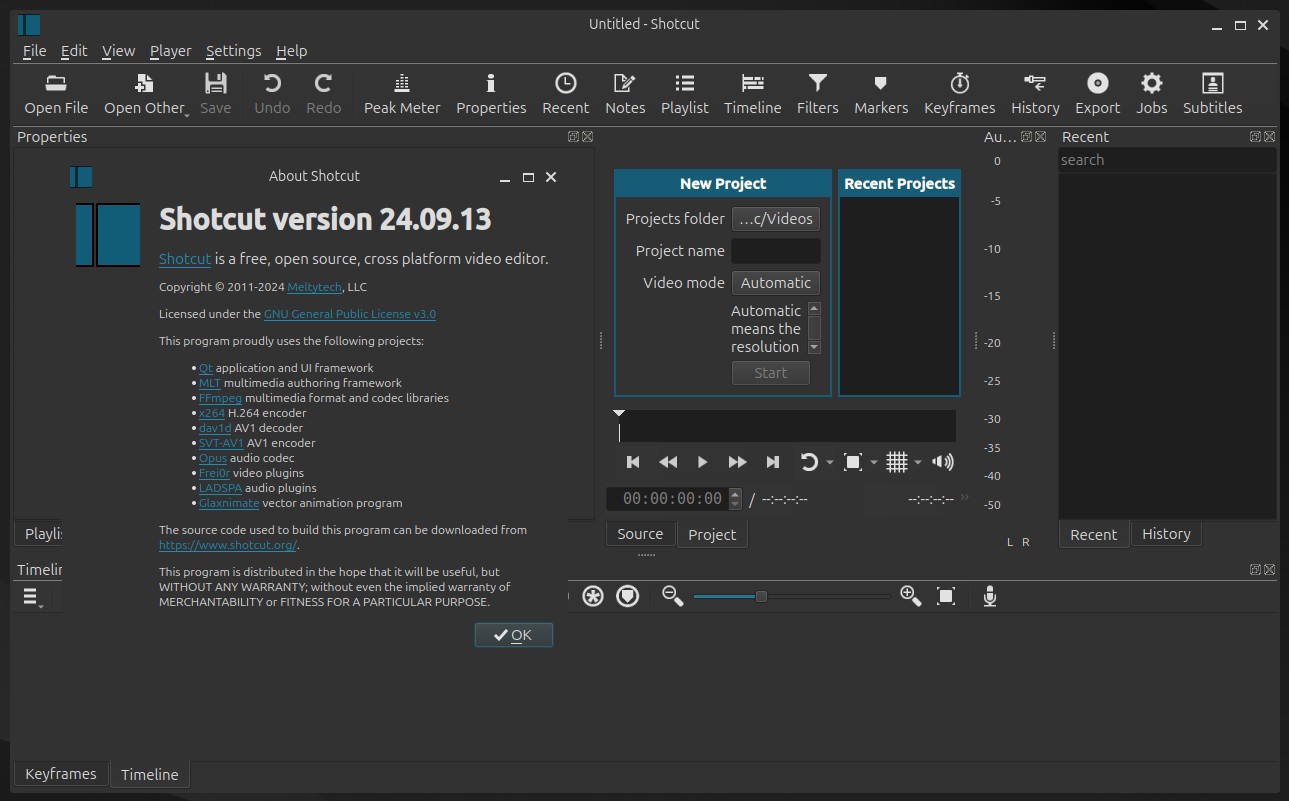
Task: Toggle ripple markers in timeline toolbar
Action: 628,597
